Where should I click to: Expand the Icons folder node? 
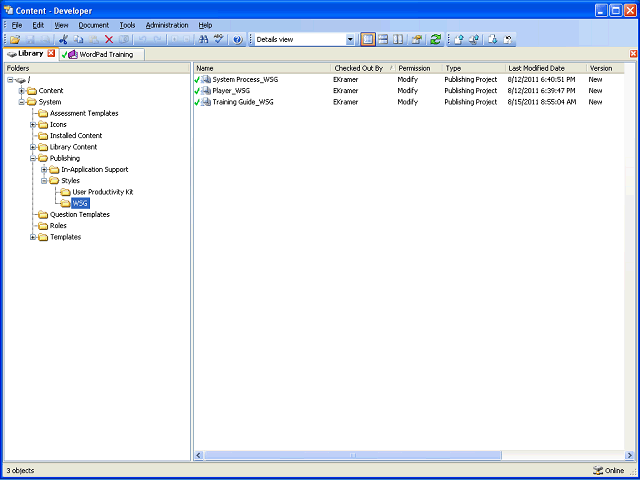pyautogui.click(x=33, y=124)
